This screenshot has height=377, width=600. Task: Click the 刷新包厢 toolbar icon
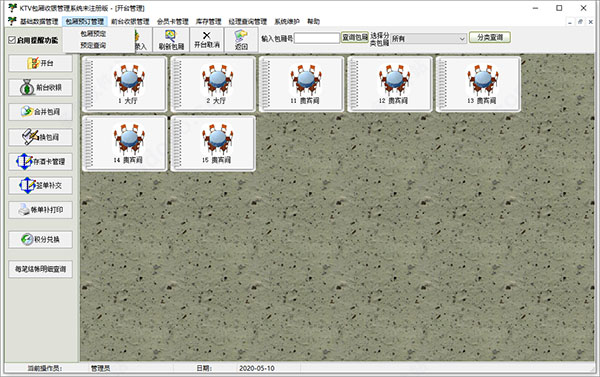[x=171, y=40]
